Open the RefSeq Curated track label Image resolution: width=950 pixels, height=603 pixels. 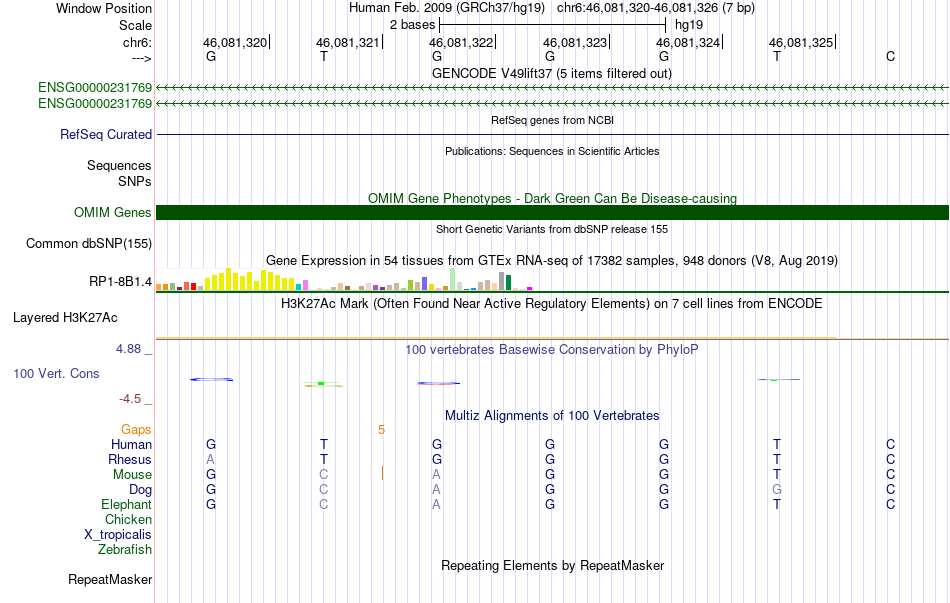[105, 135]
